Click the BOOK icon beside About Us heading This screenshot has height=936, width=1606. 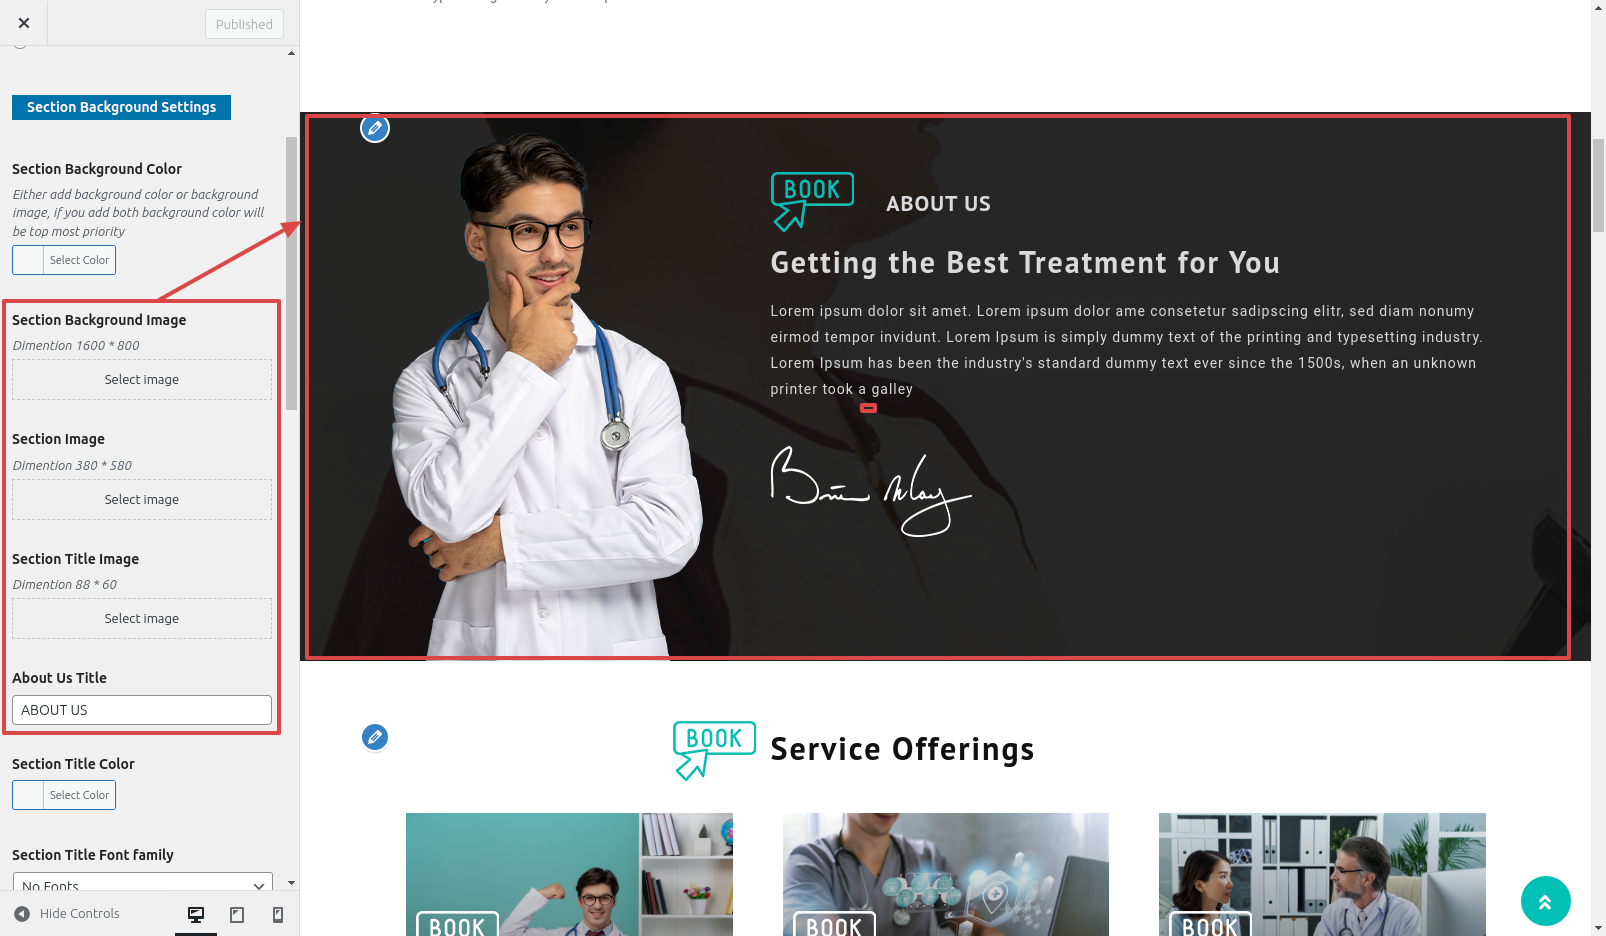coord(812,201)
